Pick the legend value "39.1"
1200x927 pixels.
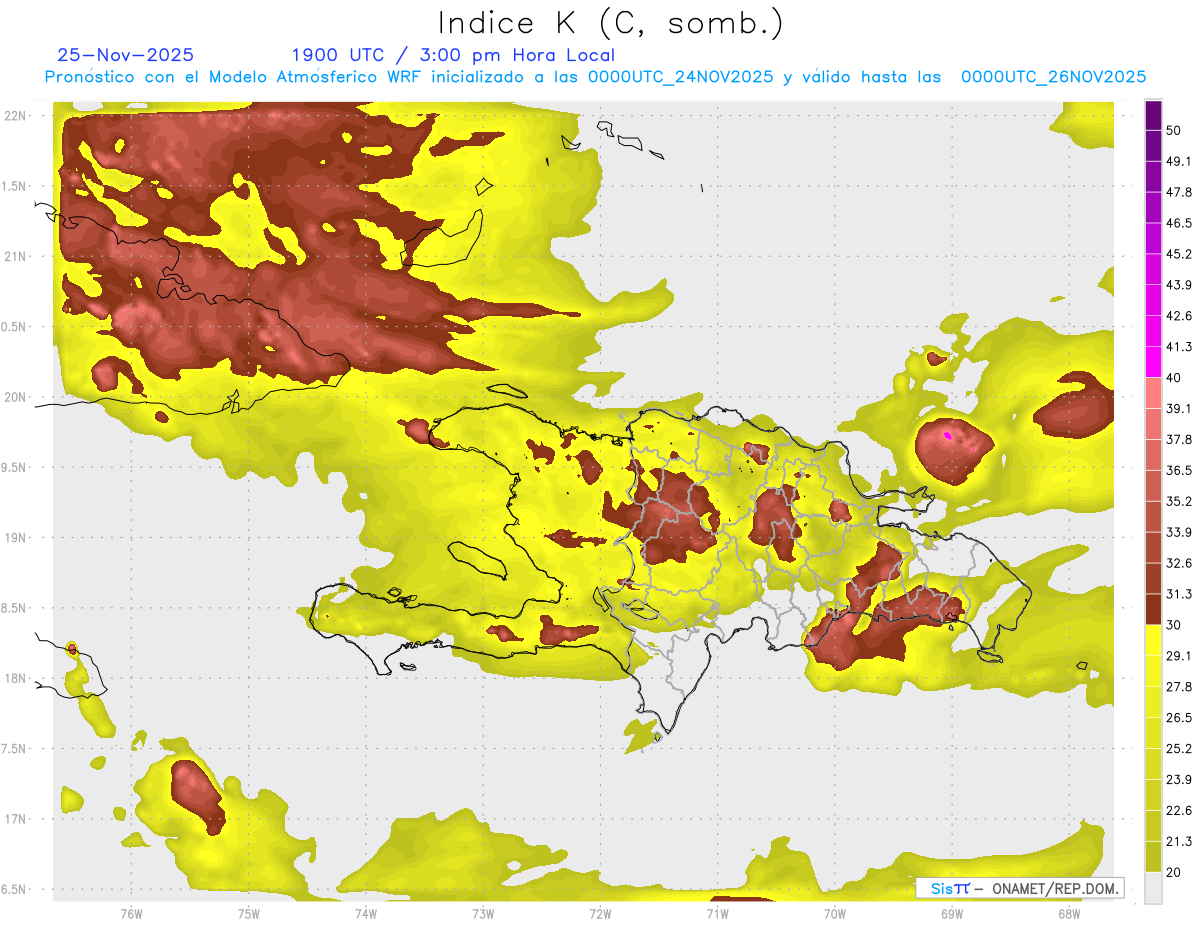pos(1179,409)
